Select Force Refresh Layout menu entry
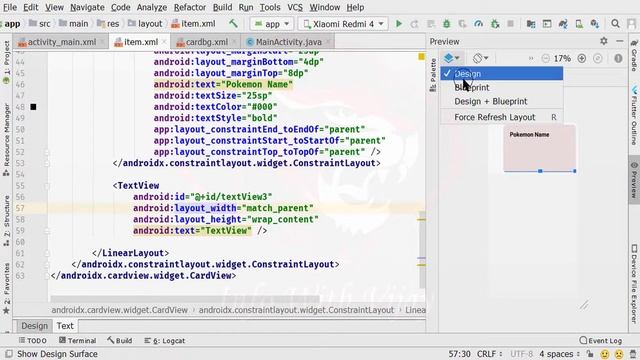The height and width of the screenshot is (360, 640). [x=501, y=117]
